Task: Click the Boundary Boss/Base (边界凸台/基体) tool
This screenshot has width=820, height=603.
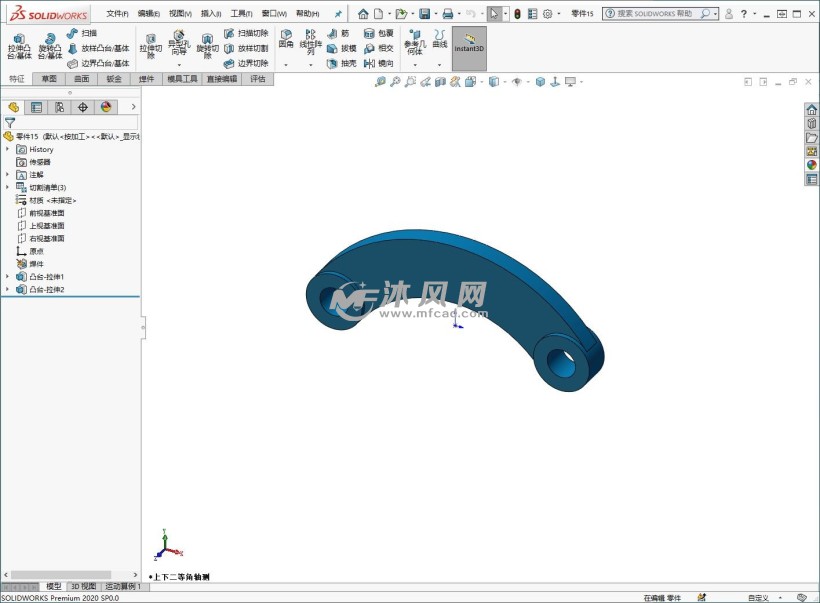Action: point(98,63)
